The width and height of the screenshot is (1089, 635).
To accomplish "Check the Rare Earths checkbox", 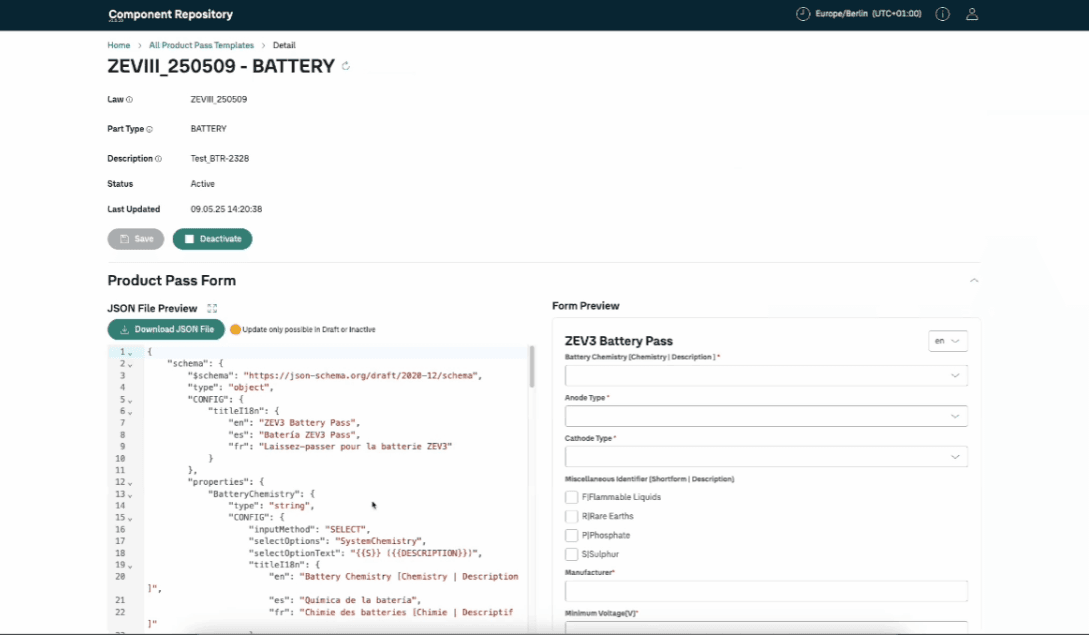I will point(571,516).
